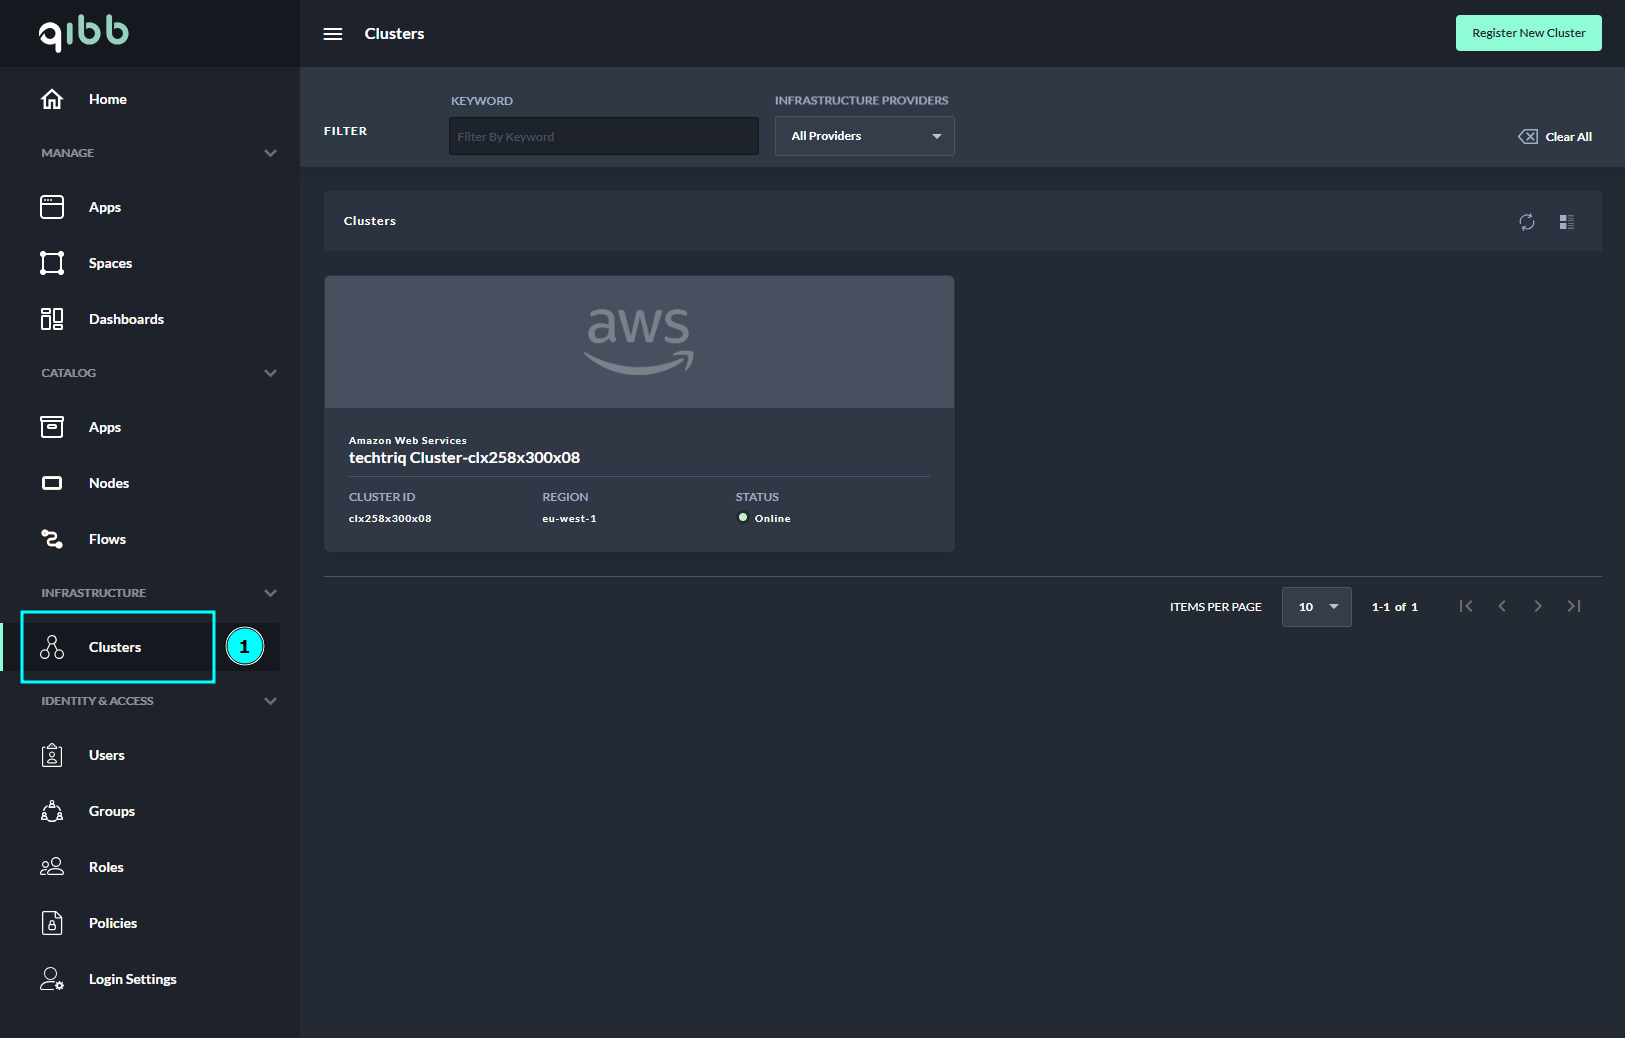The width and height of the screenshot is (1625, 1038).
Task: Open Dashboards in the sidebar
Action: (126, 319)
